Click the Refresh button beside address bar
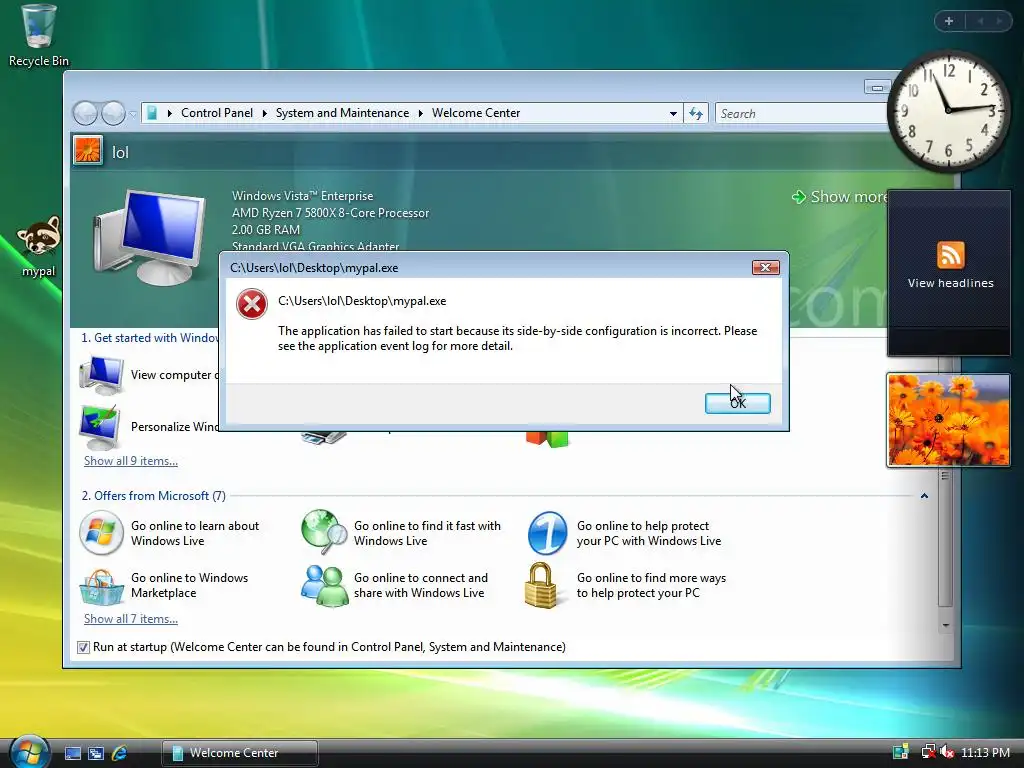 [696, 114]
